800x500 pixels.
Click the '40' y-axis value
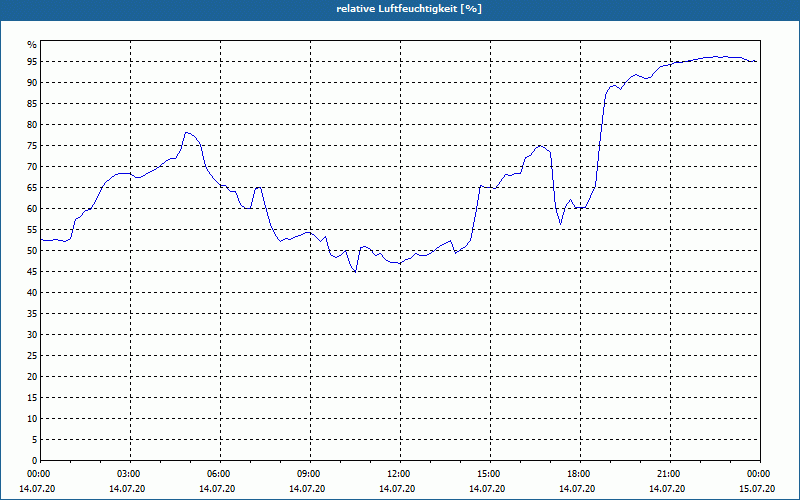(32, 293)
